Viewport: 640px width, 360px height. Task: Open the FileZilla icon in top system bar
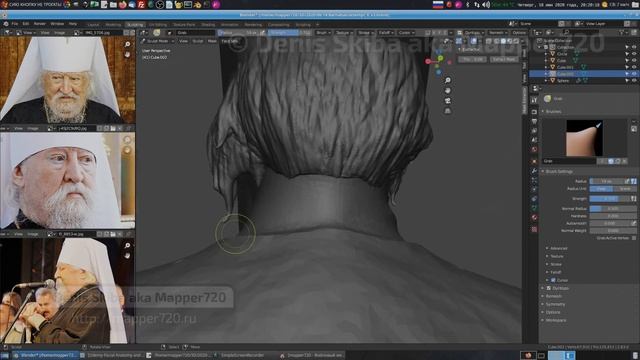point(141,4)
